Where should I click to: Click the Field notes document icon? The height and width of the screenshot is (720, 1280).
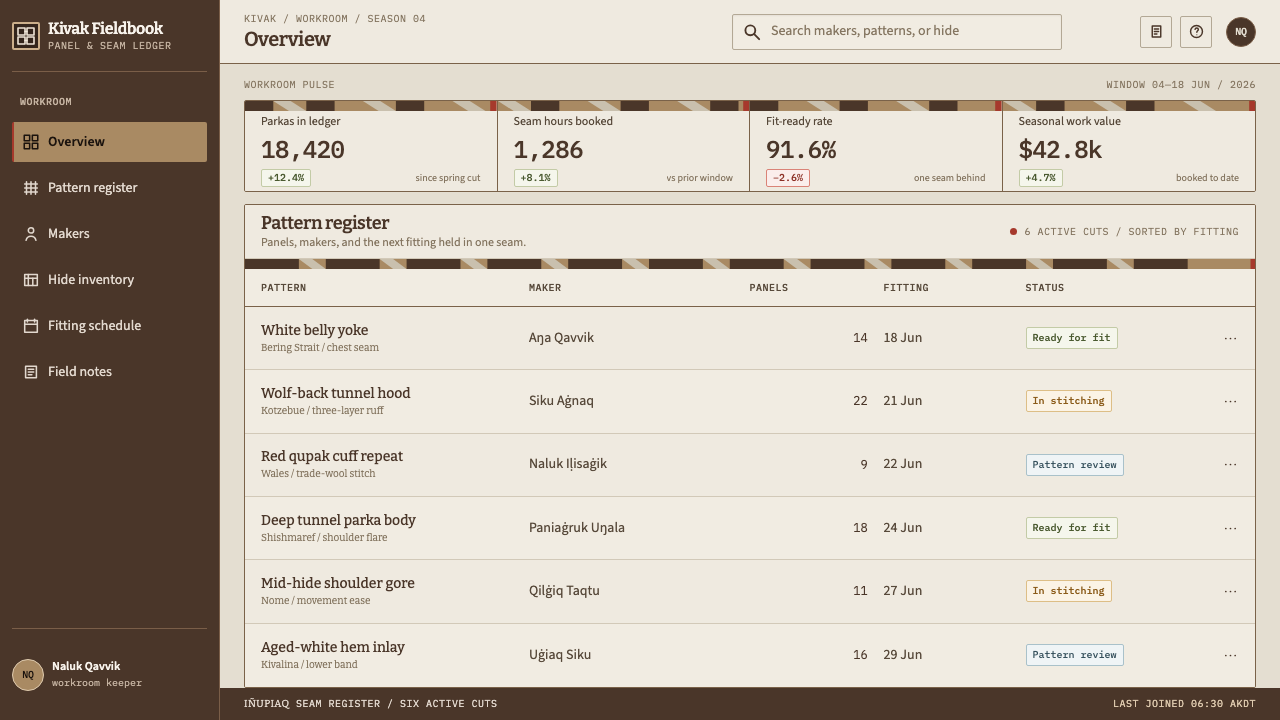click(31, 372)
